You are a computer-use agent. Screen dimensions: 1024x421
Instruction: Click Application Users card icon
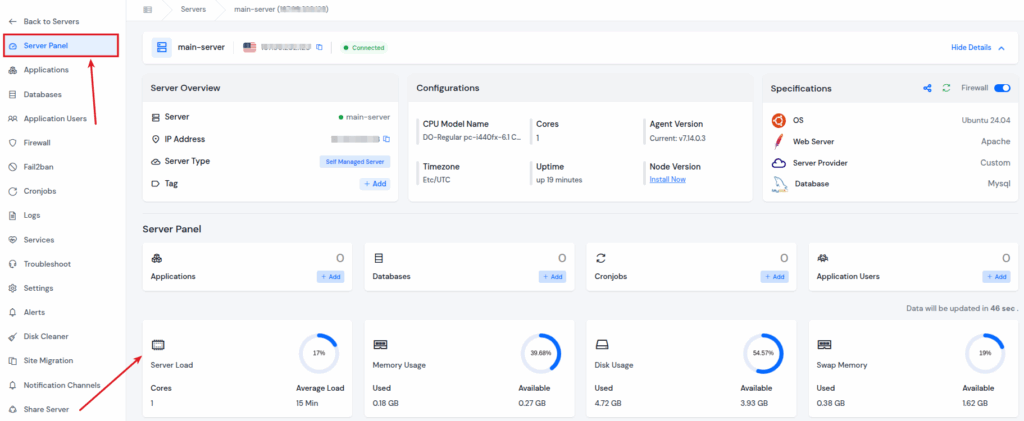coord(823,258)
